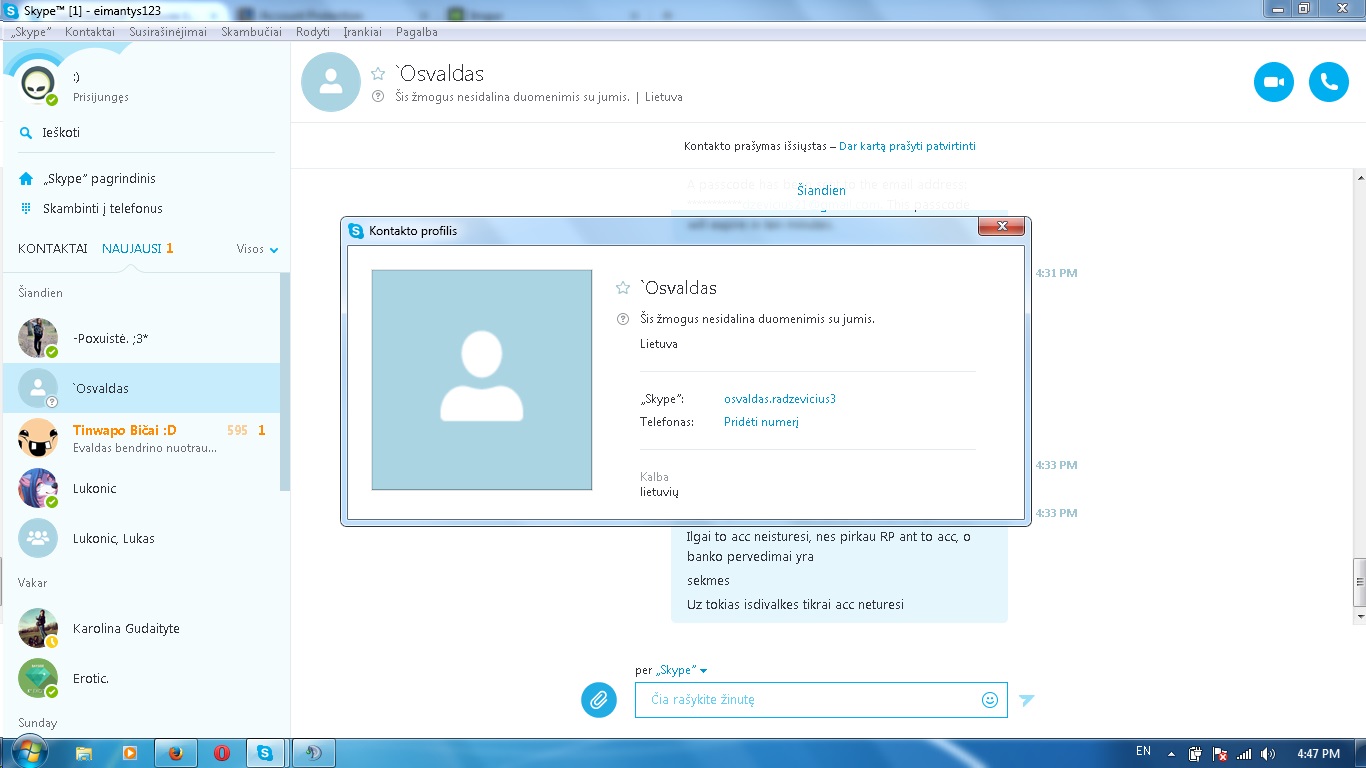Viewport: 1366px width, 768px height.
Task: Open the Rodyti menu
Action: pos(313,32)
